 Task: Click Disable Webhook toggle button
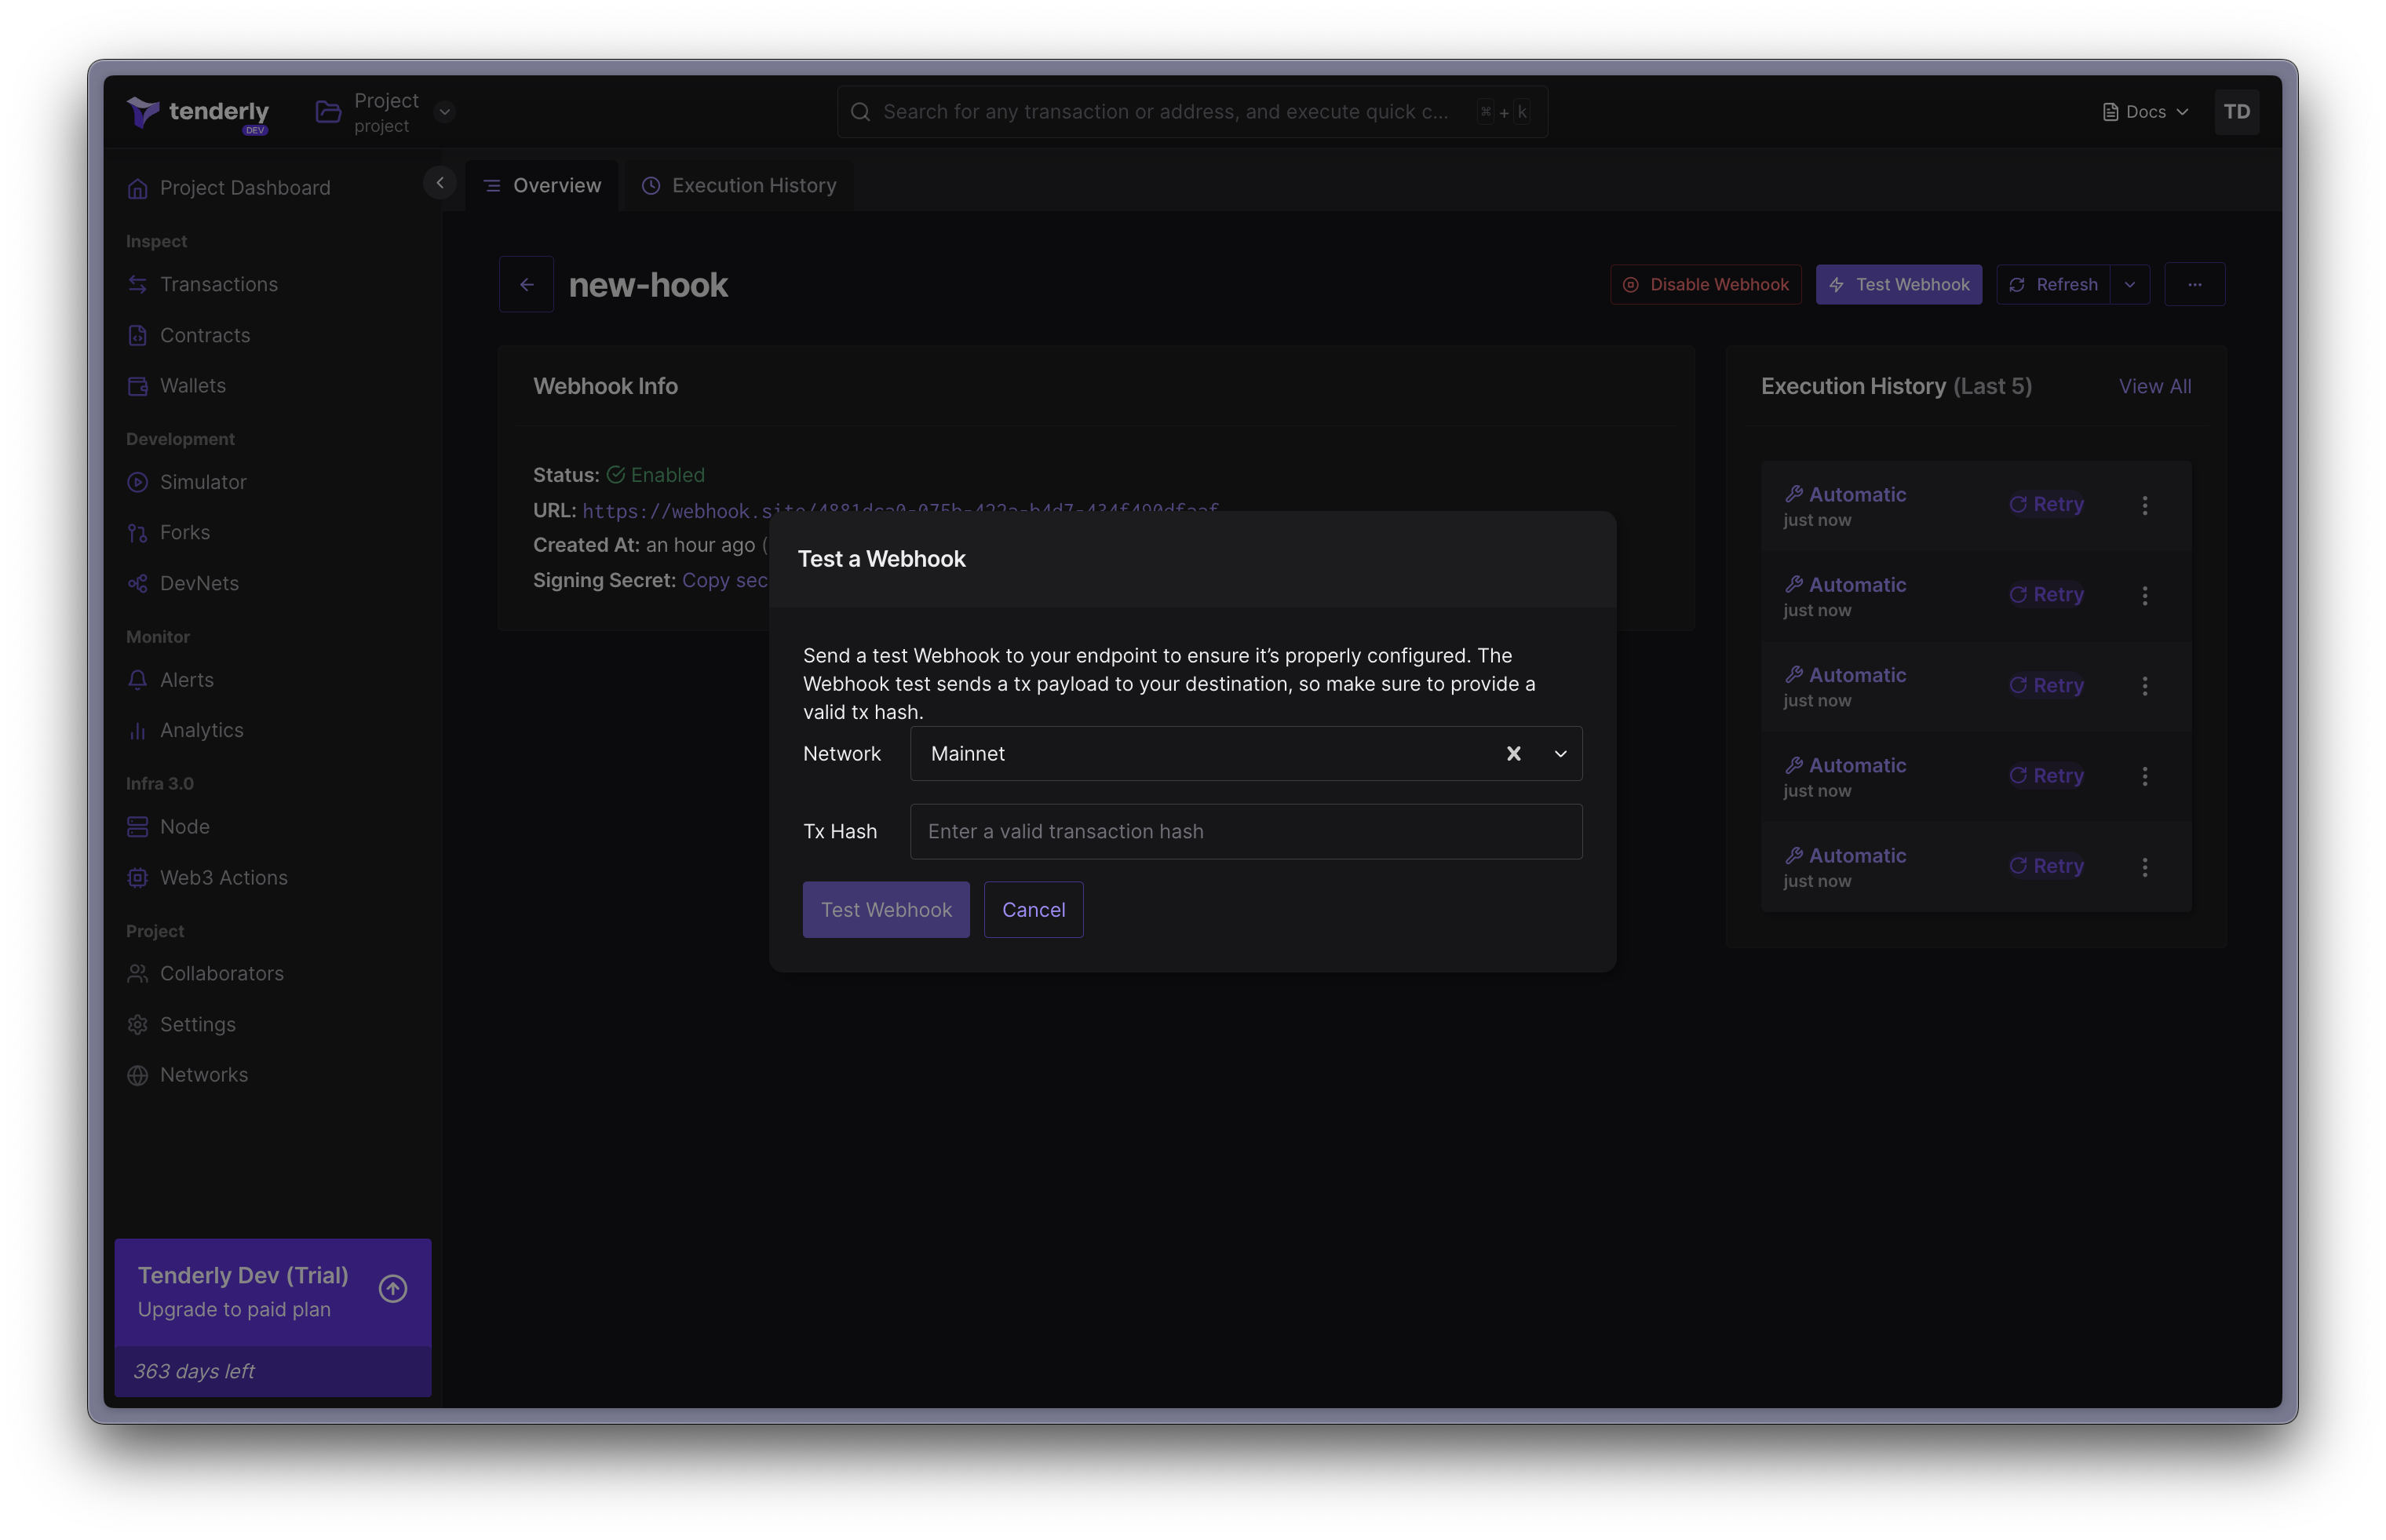pyautogui.click(x=1704, y=283)
